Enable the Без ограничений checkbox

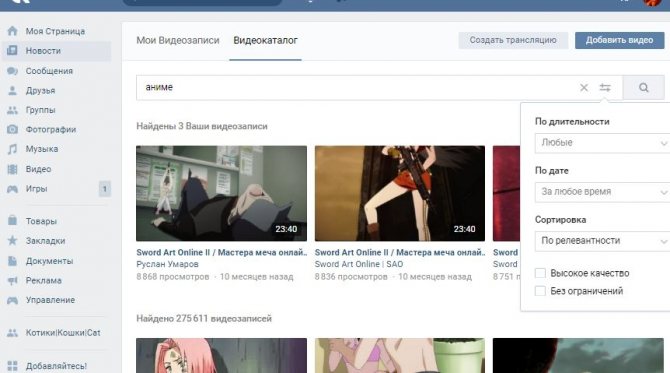click(540, 291)
